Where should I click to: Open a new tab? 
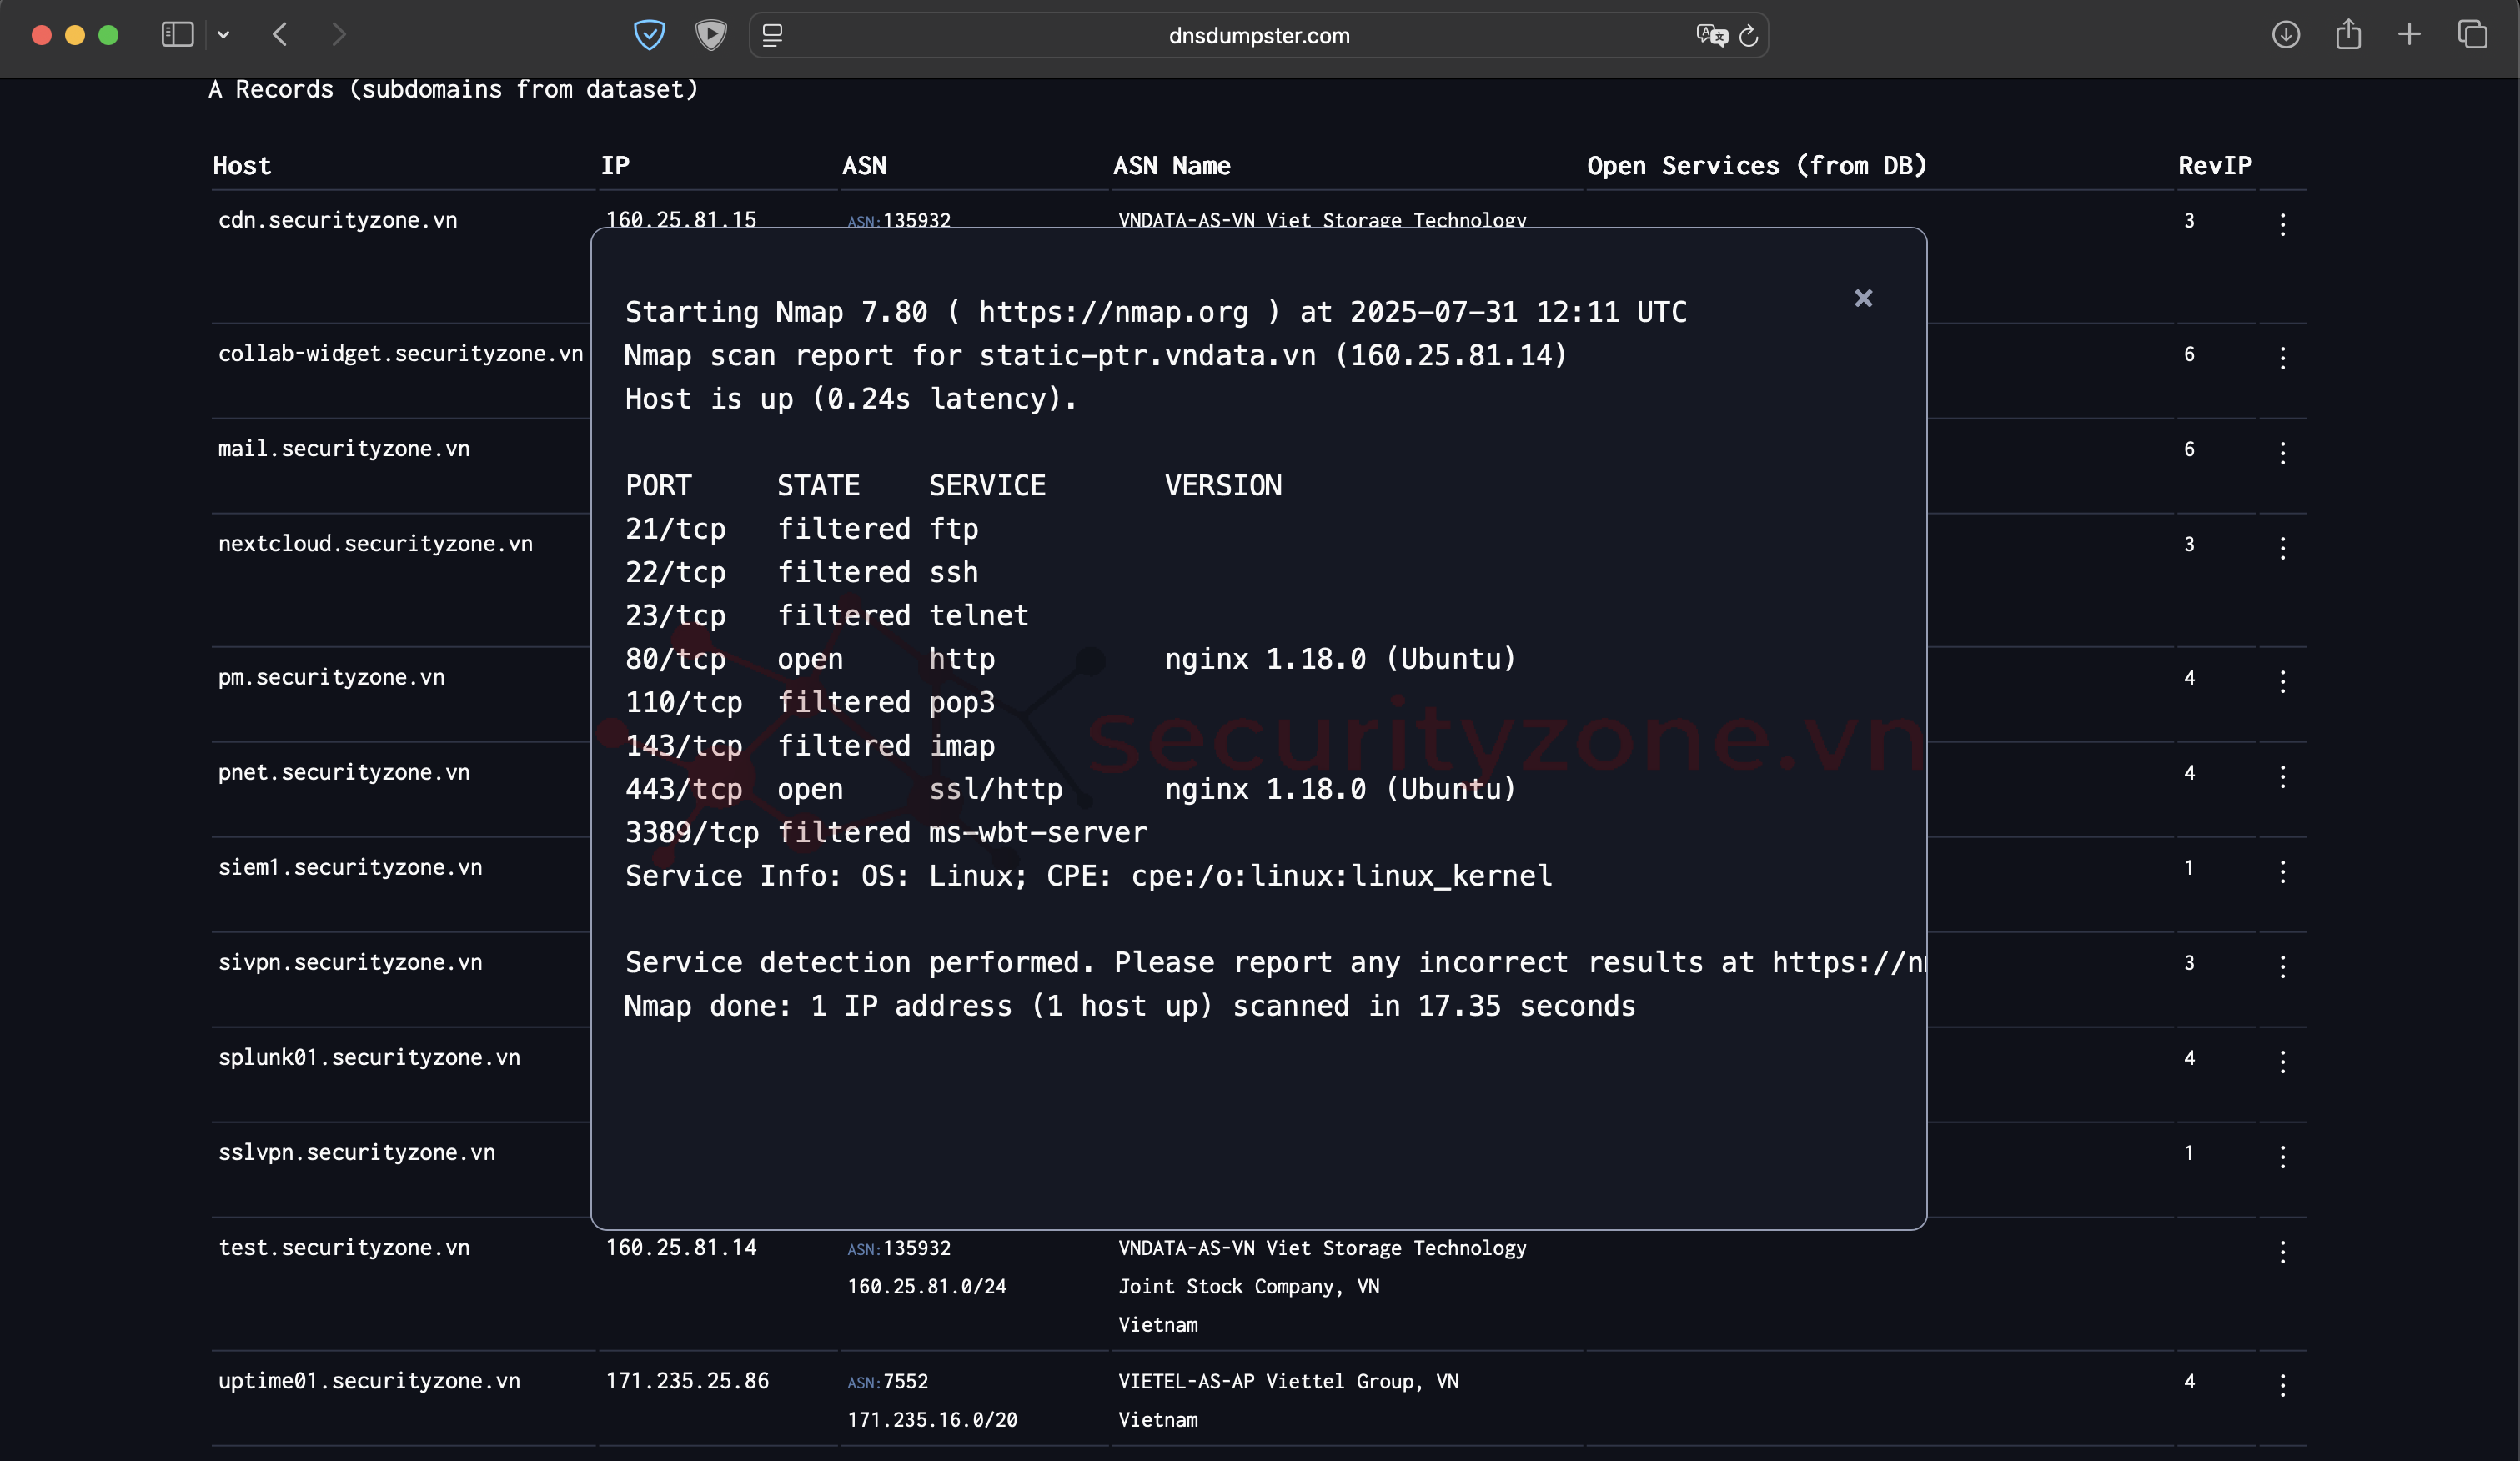click(x=2409, y=35)
